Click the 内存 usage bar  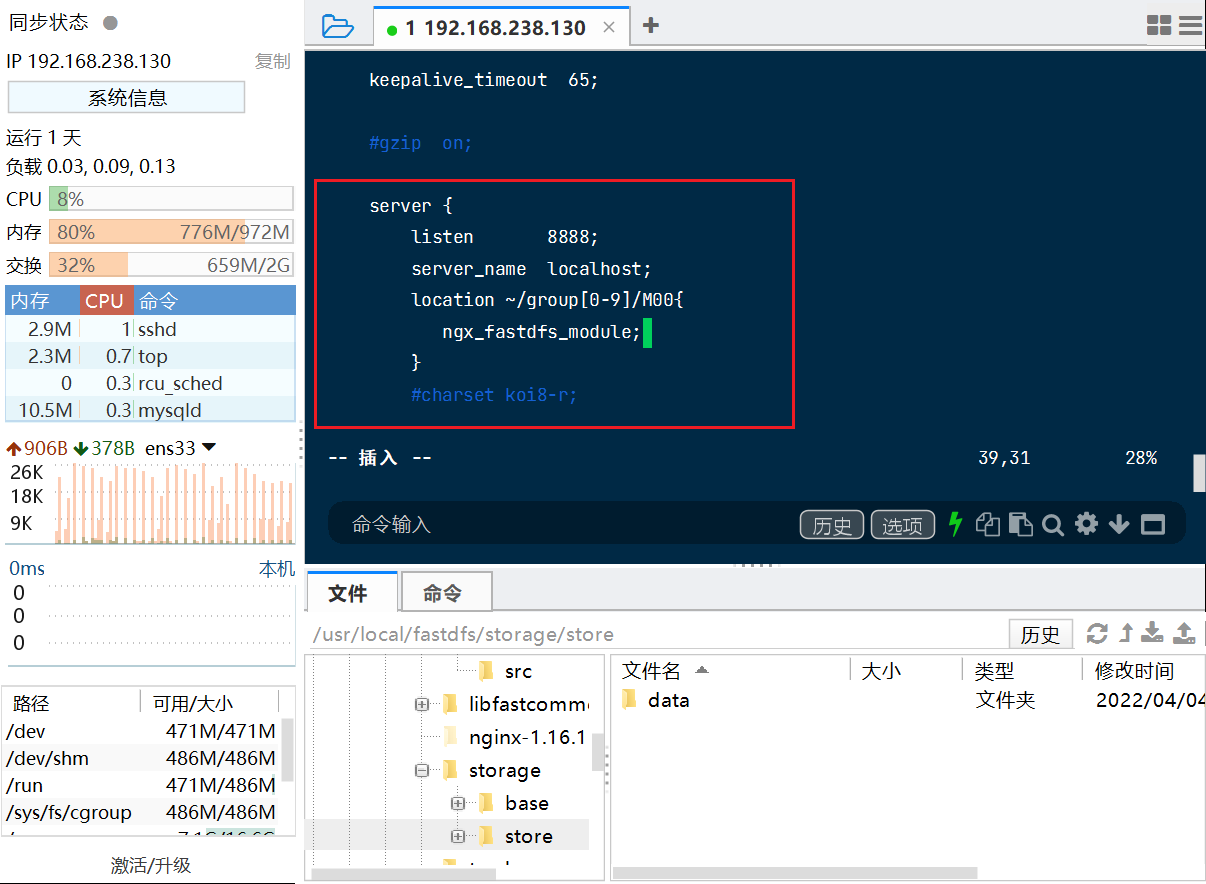171,232
